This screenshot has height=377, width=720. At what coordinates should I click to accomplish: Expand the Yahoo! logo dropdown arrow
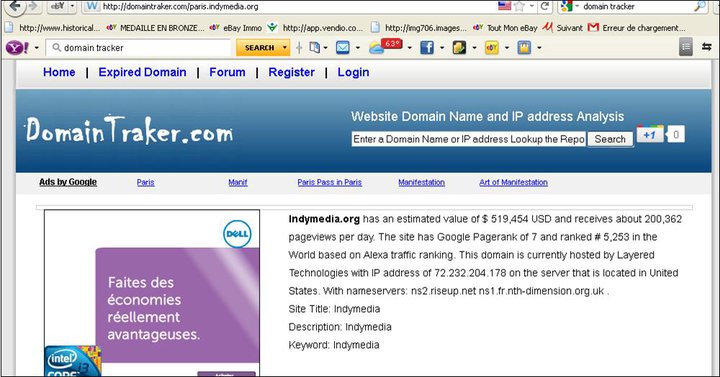point(36,47)
